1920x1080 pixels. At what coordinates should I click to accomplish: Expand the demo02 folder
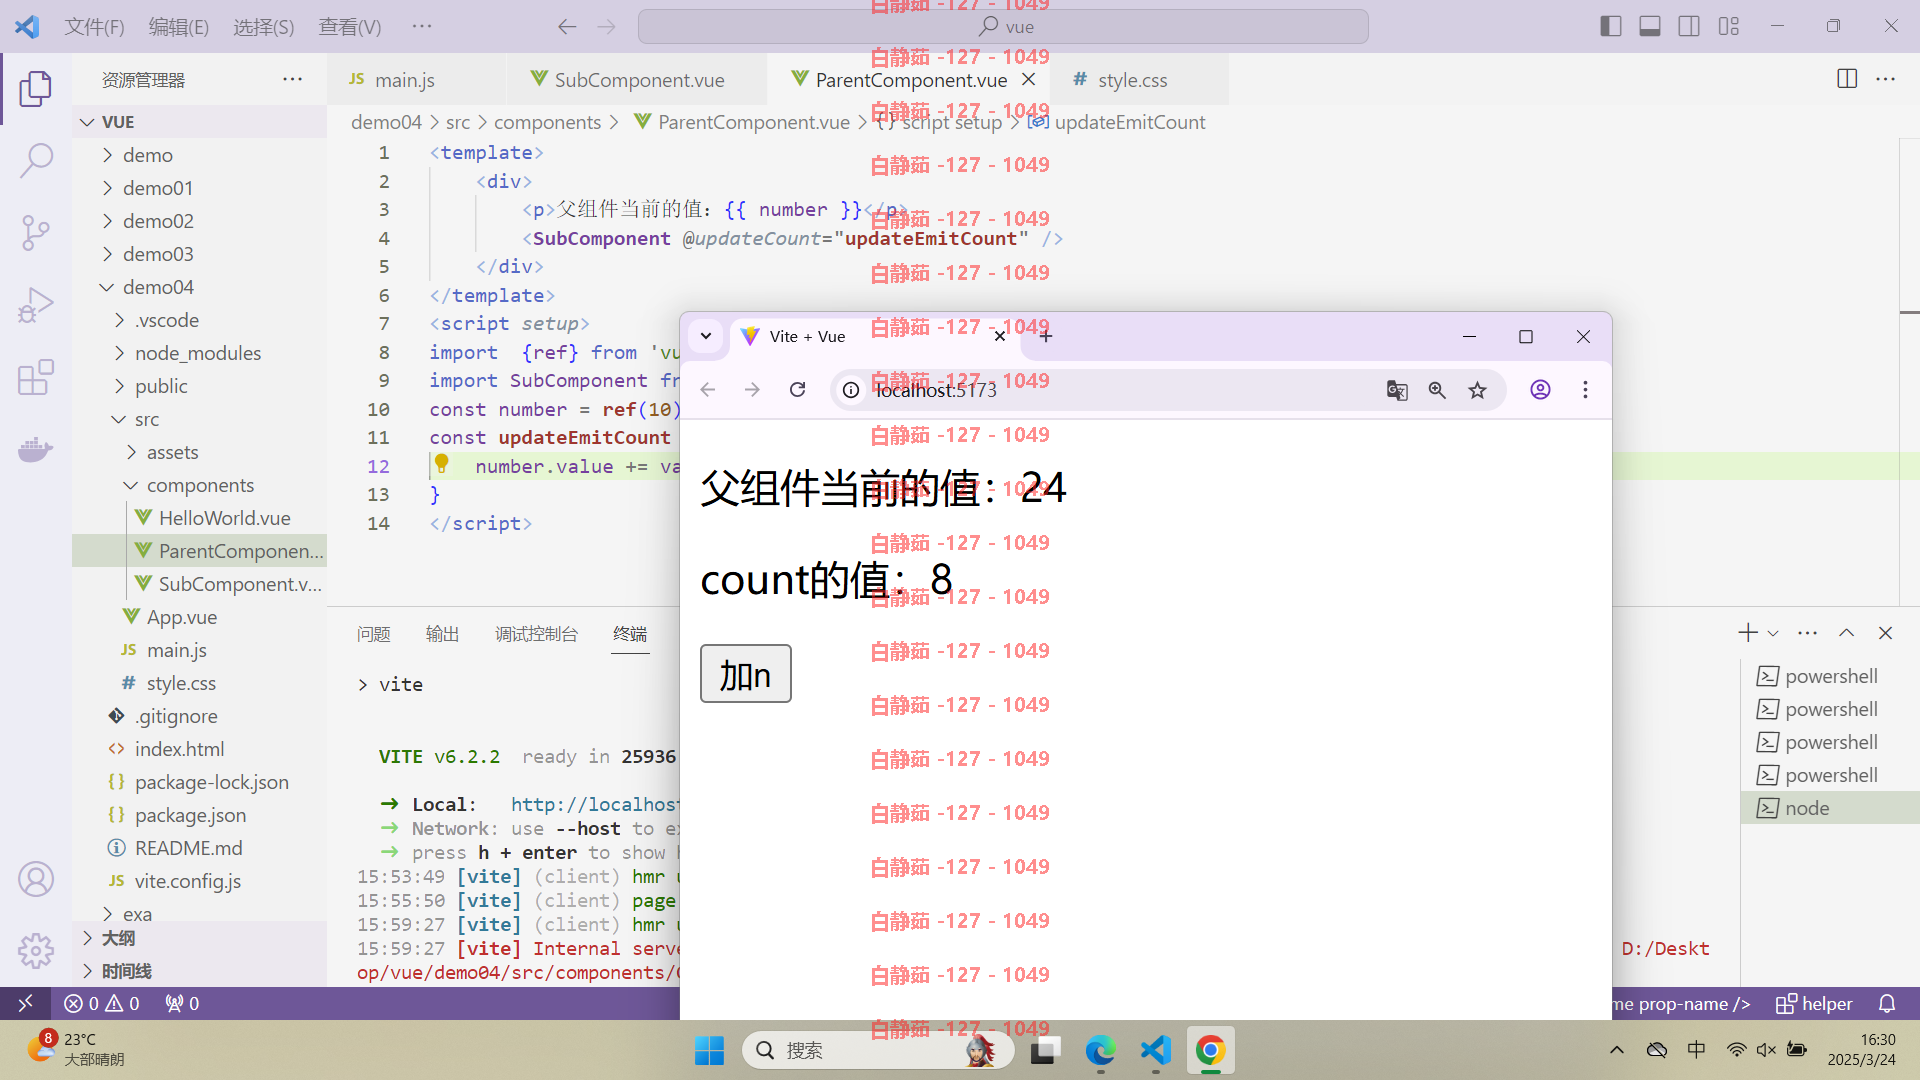[158, 221]
